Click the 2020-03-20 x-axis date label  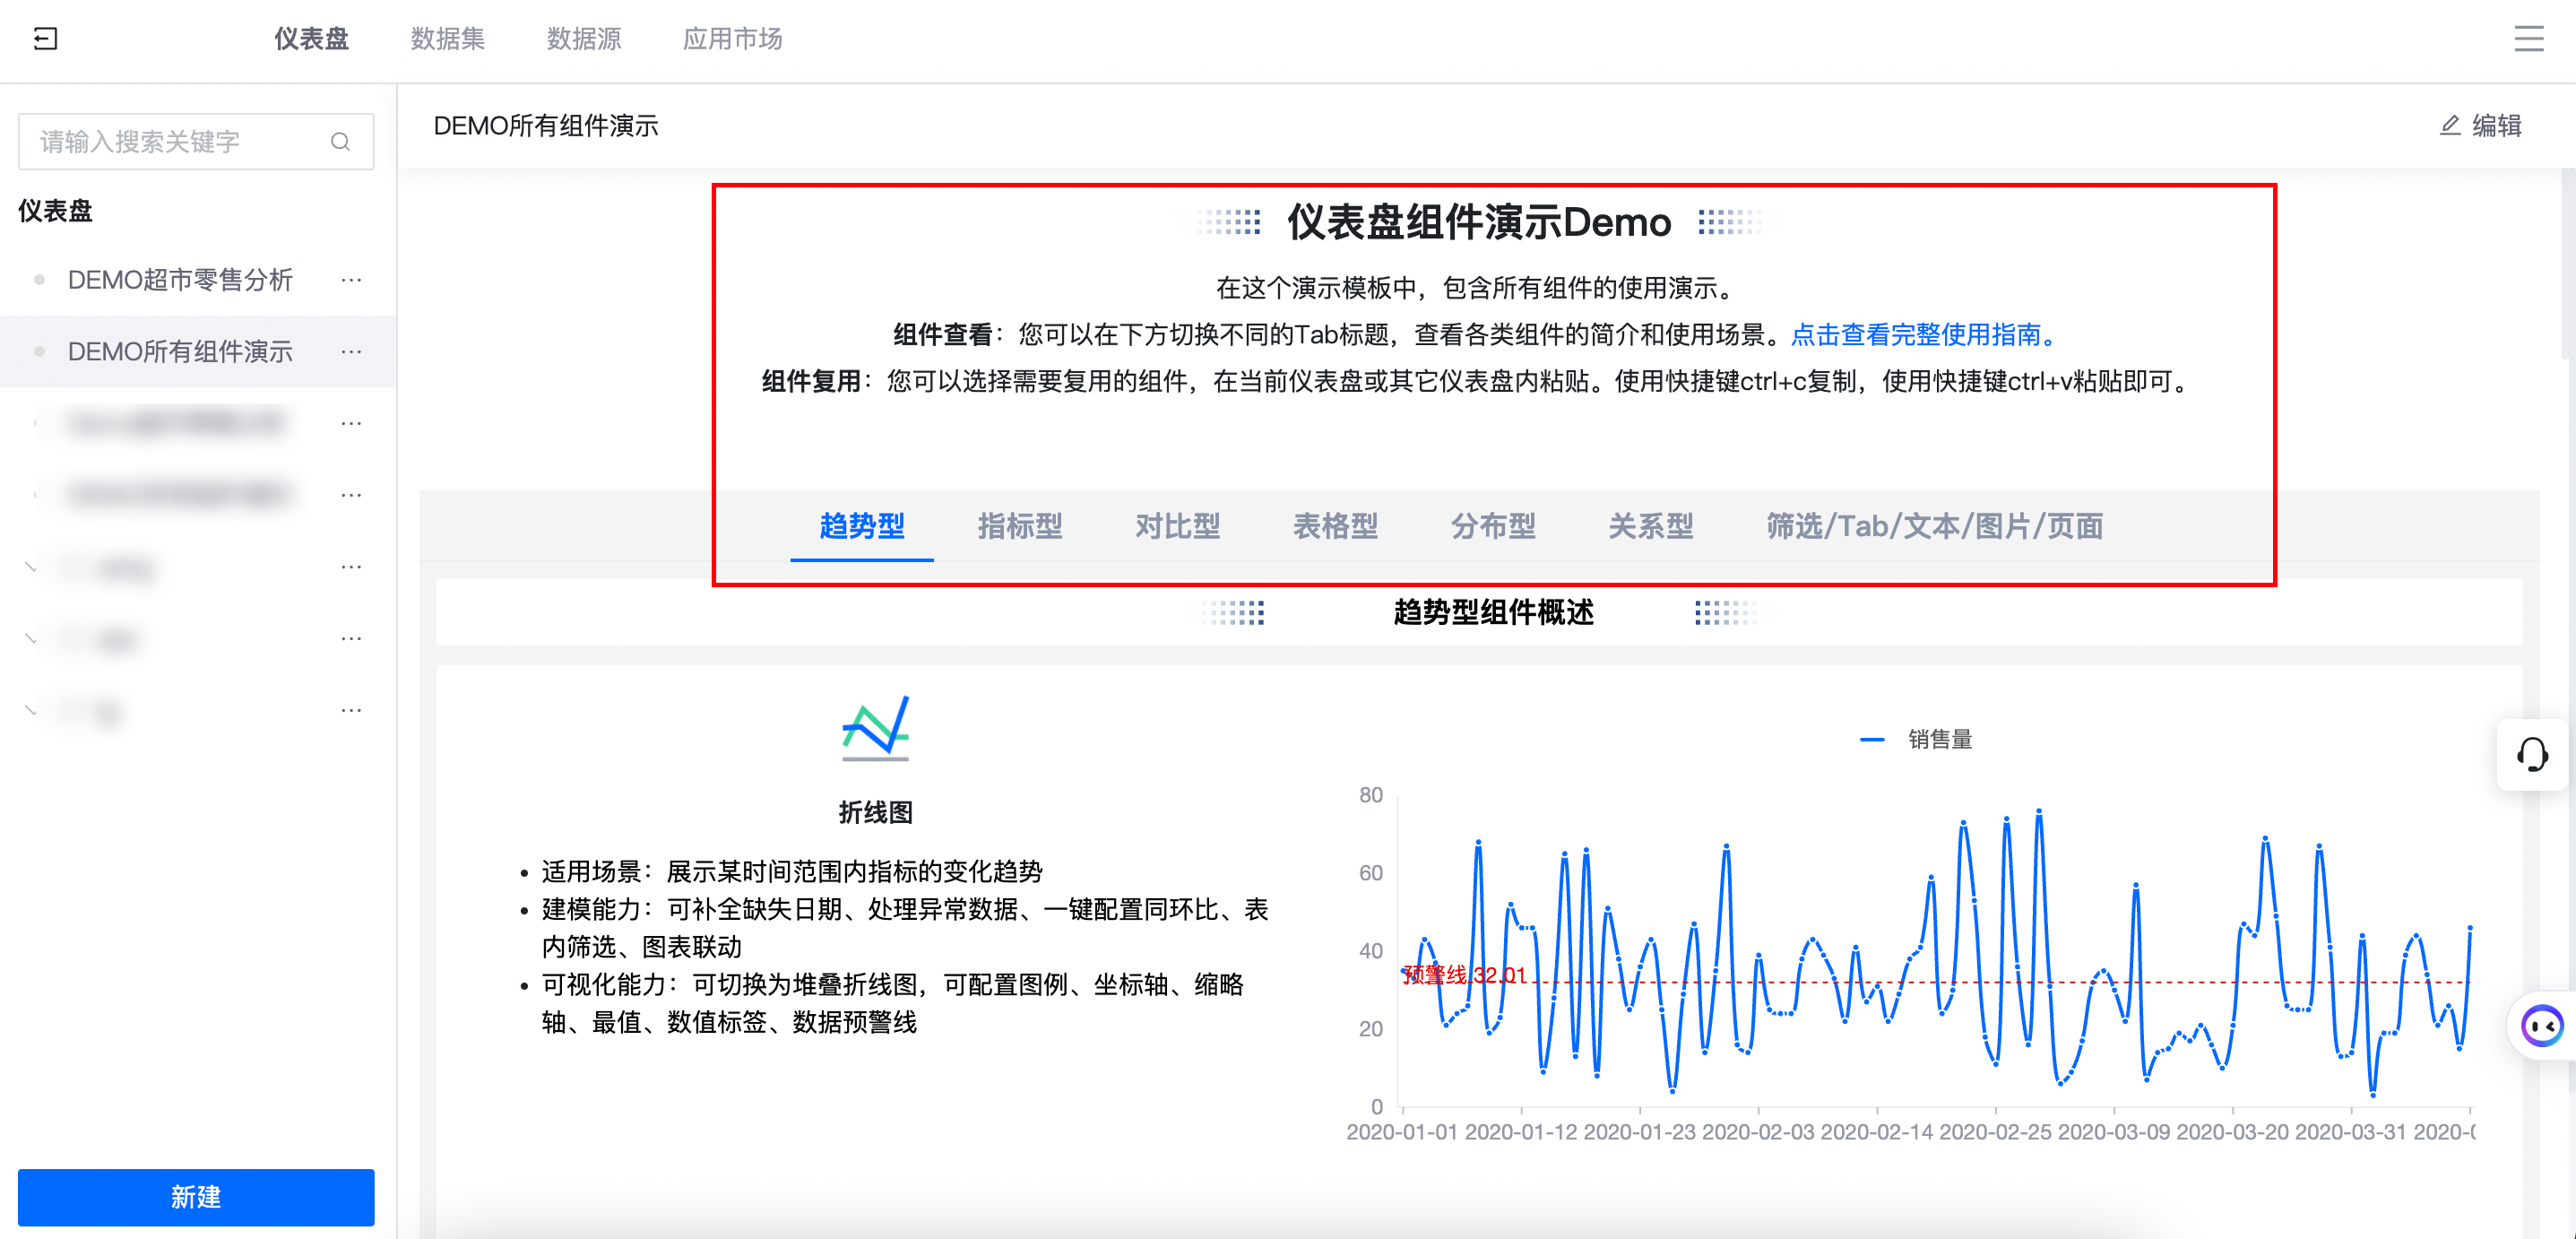[2233, 1131]
